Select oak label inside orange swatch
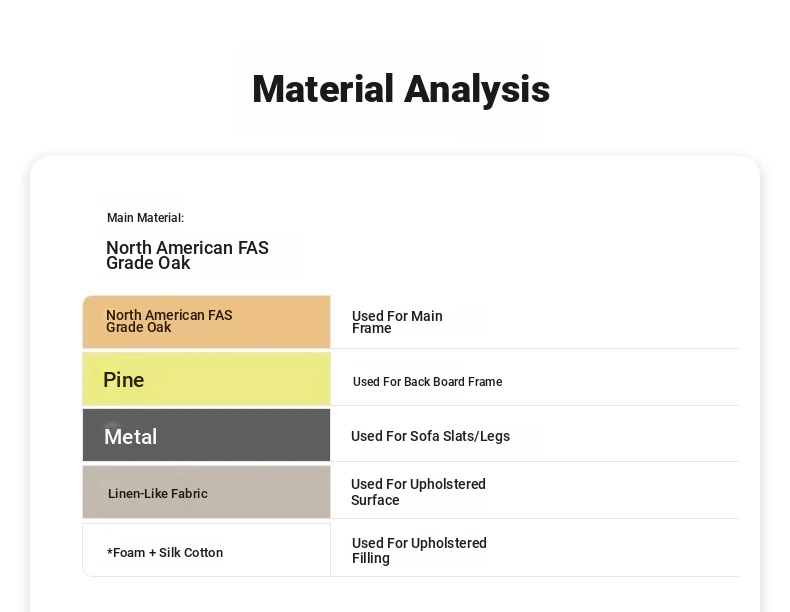790x612 pixels. tap(169, 321)
